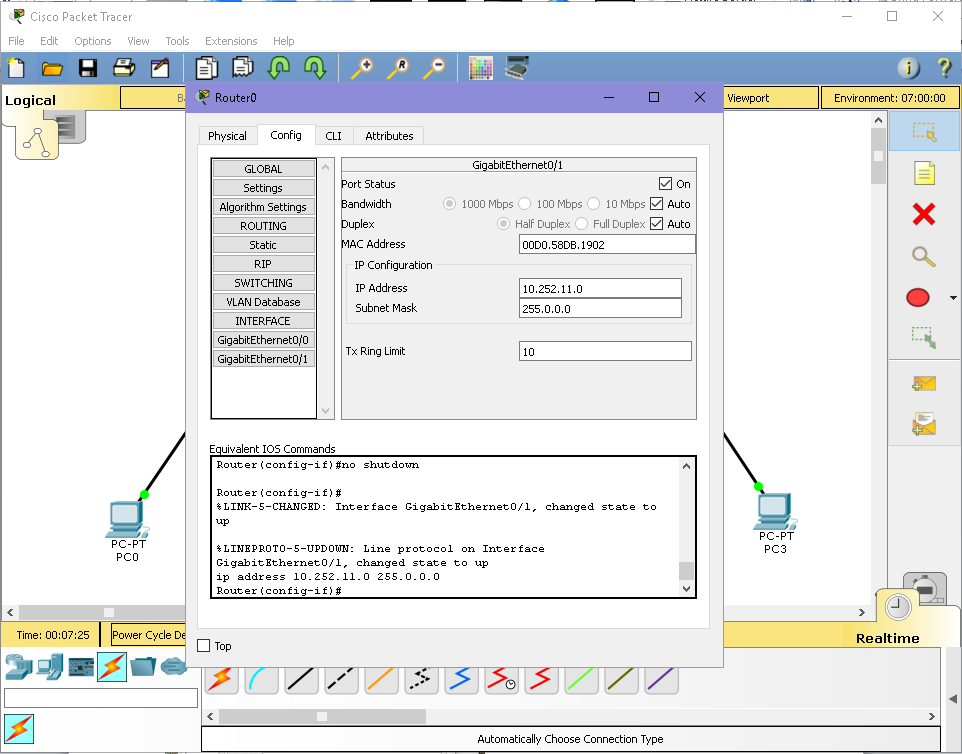Screen dimensions: 962x754
Task: Redo with the green right arrow
Action: click(315, 67)
